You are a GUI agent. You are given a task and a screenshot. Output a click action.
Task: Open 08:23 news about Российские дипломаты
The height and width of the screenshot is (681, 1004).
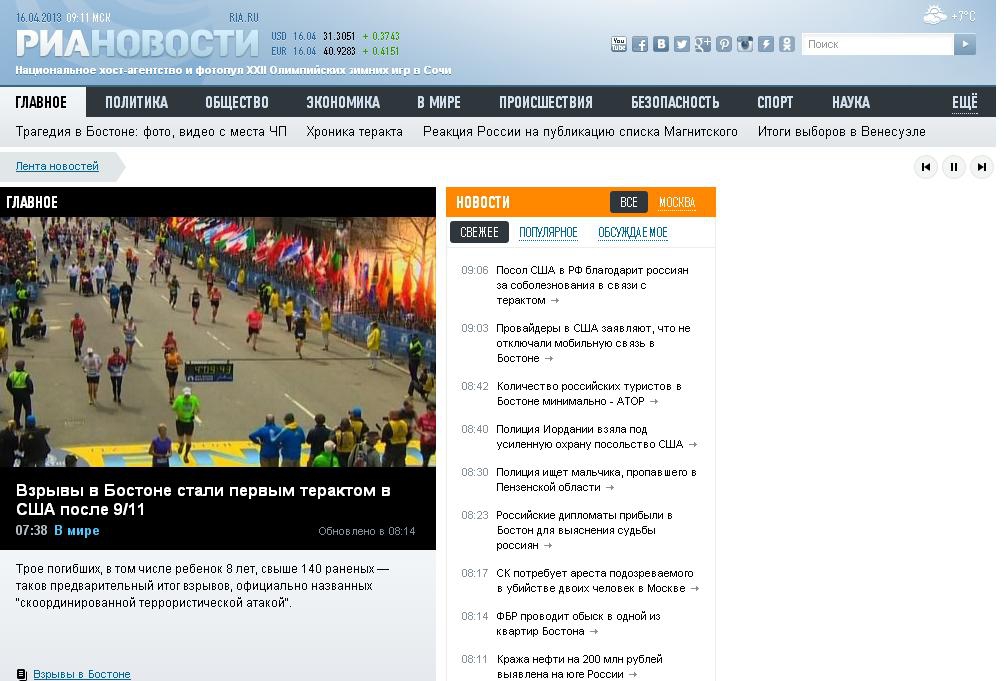click(584, 530)
